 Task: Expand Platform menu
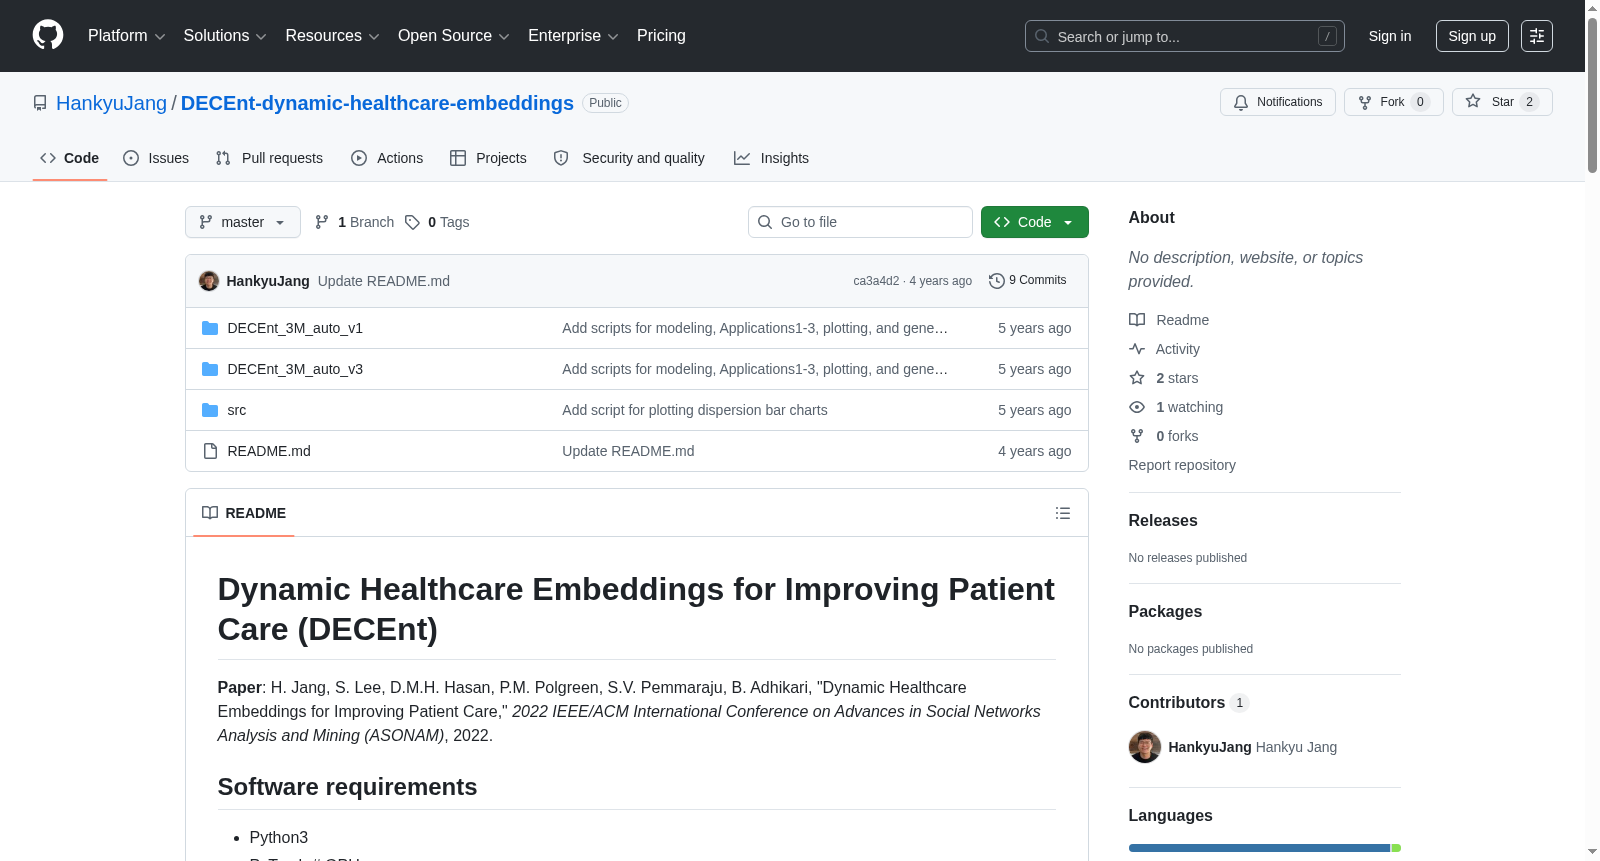tap(126, 36)
